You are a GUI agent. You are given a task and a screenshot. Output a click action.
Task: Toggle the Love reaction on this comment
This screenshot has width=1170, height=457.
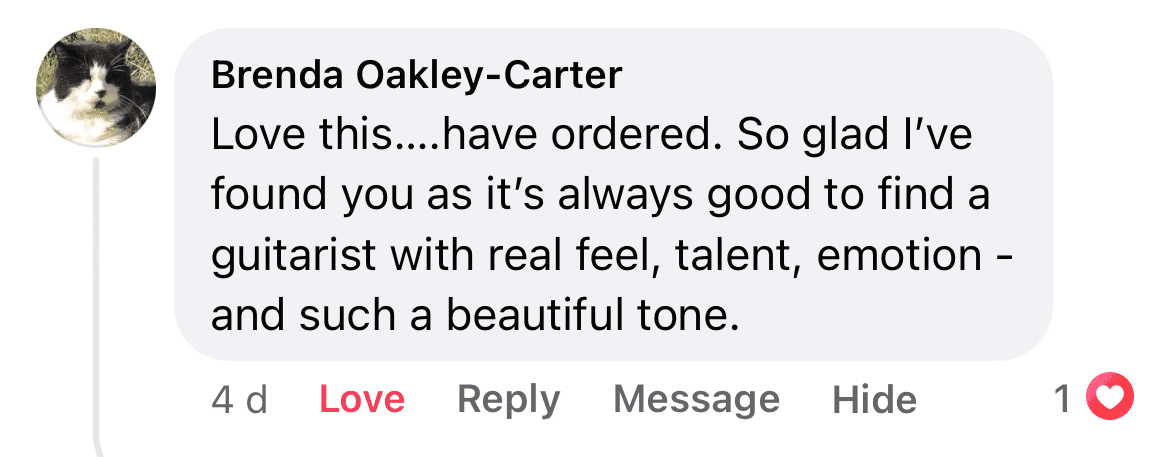pos(362,400)
